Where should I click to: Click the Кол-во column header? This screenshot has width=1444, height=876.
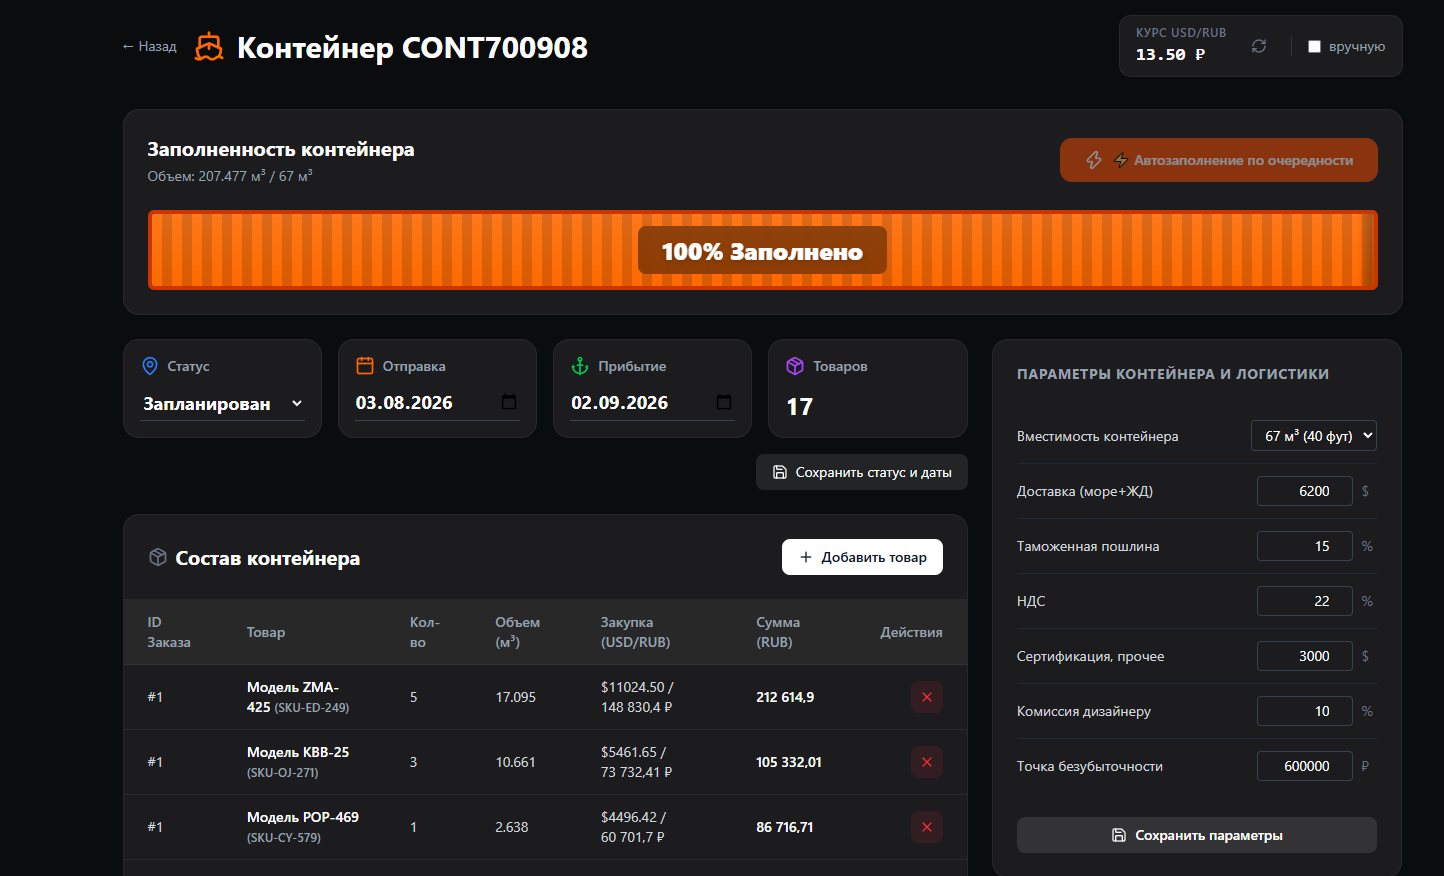click(425, 632)
